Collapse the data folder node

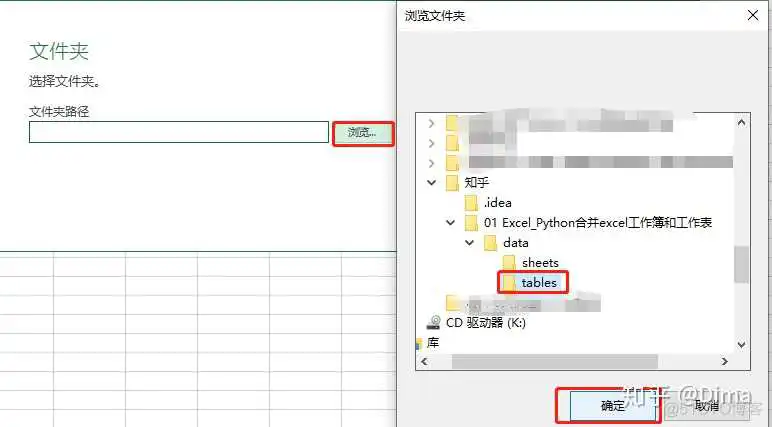tap(470, 243)
